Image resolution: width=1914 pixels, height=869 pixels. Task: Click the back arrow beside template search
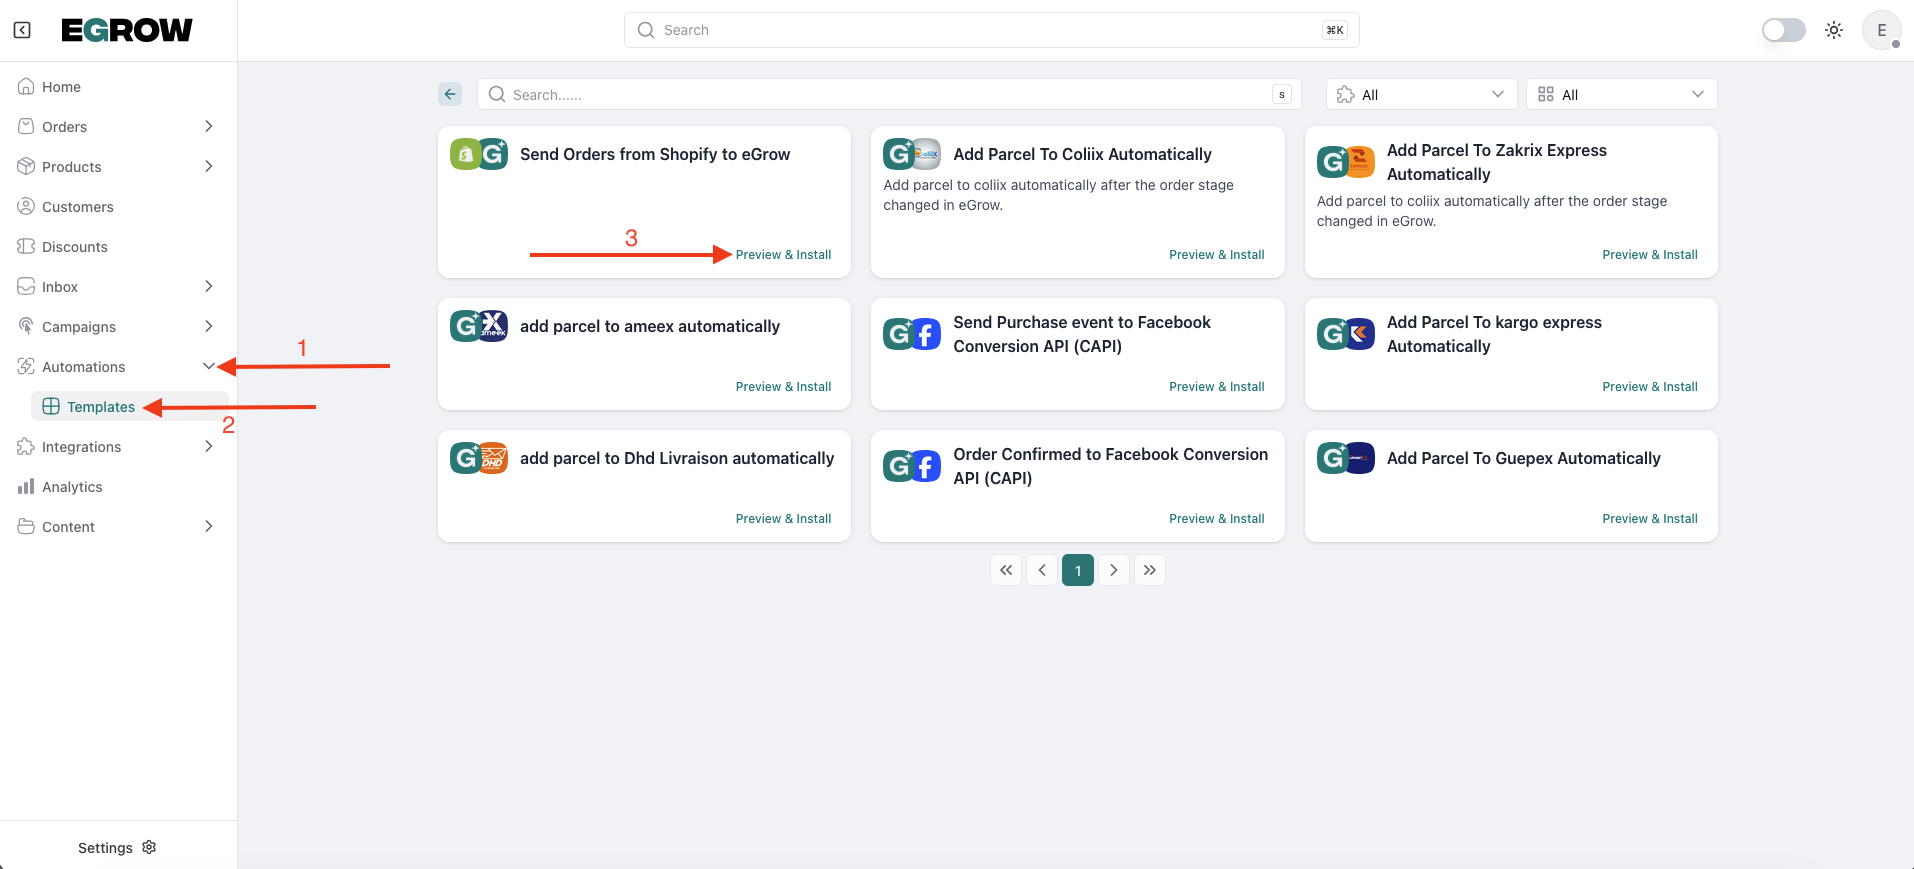pos(450,94)
